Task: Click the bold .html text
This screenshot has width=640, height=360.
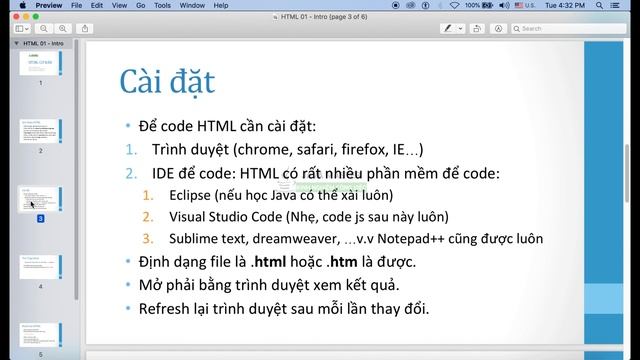Action: click(x=268, y=262)
